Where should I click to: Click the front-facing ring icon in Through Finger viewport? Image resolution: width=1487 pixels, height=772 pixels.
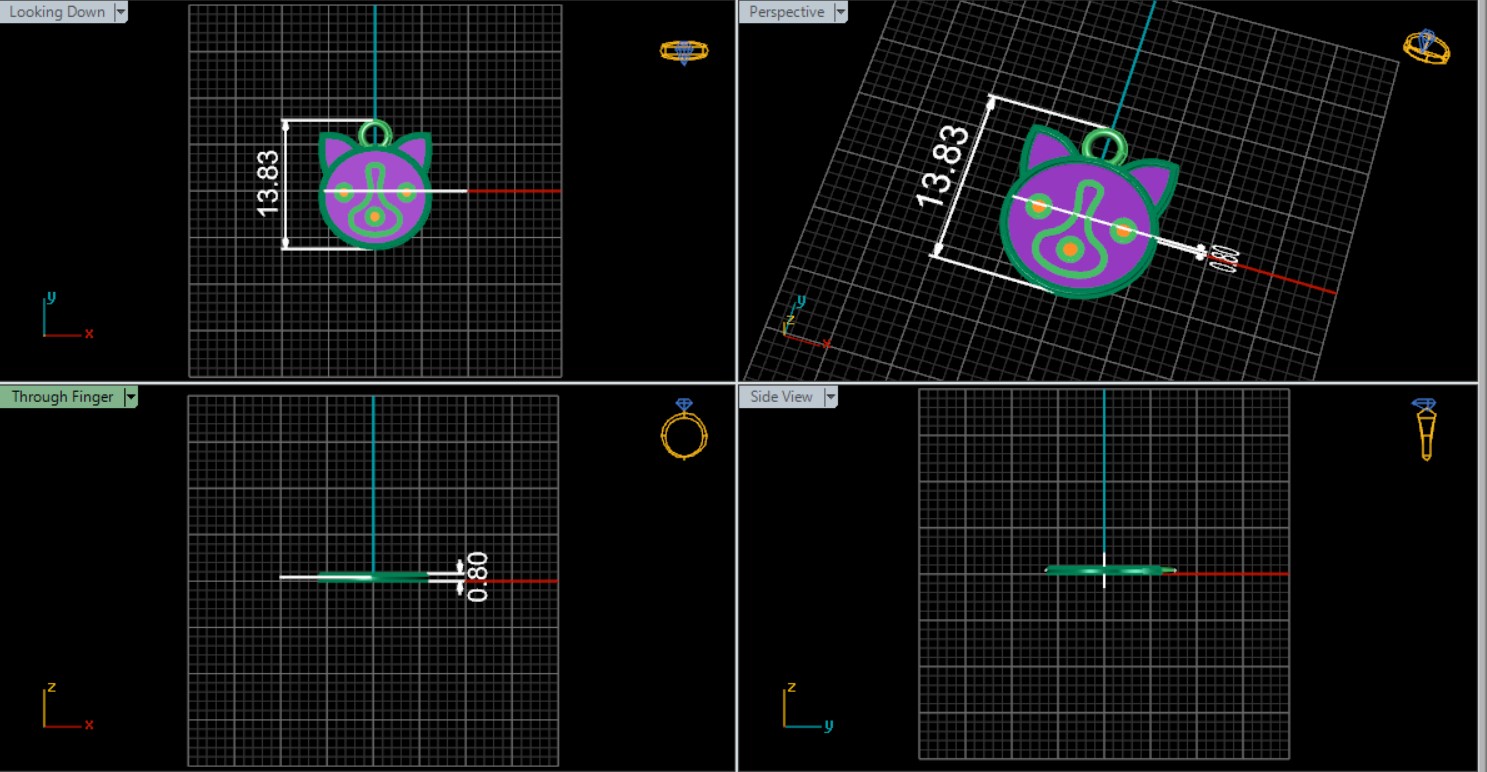684,431
